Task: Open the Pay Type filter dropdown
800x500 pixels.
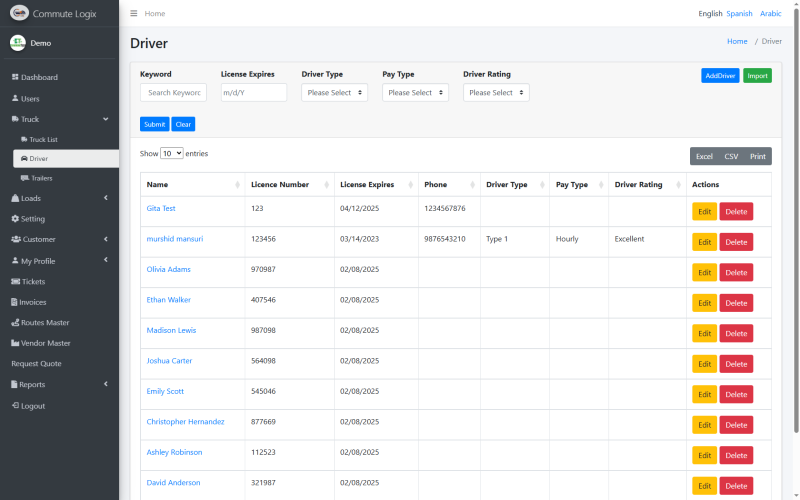Action: tap(415, 92)
